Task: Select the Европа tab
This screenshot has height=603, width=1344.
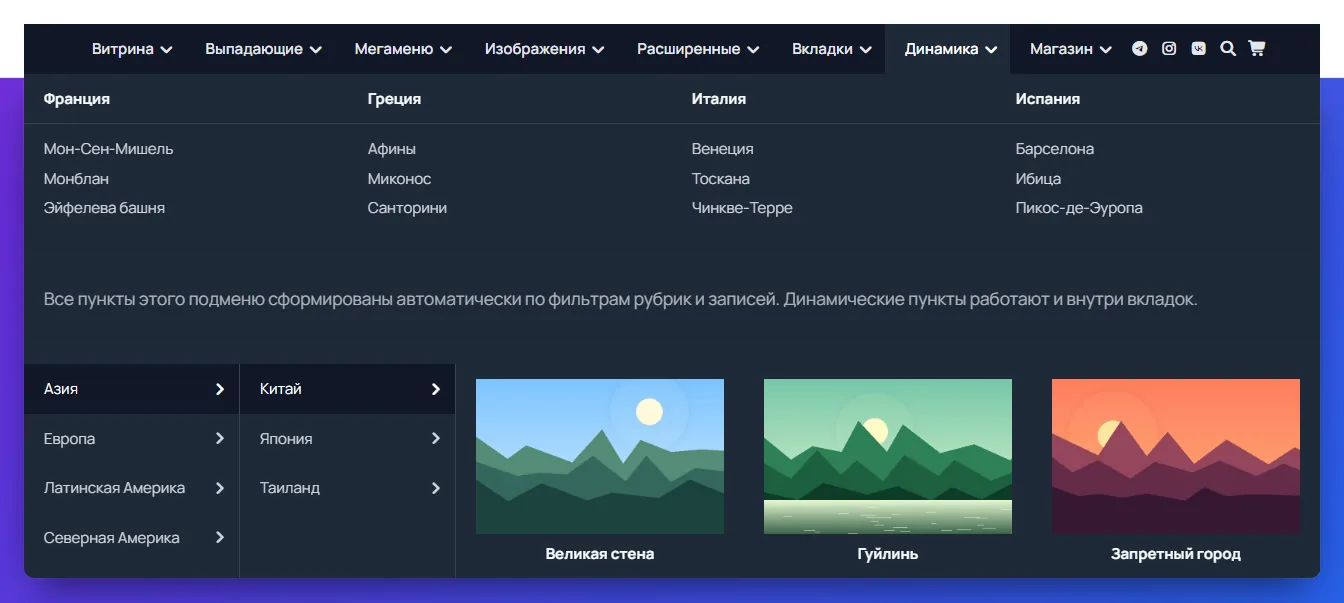Action: tap(132, 438)
